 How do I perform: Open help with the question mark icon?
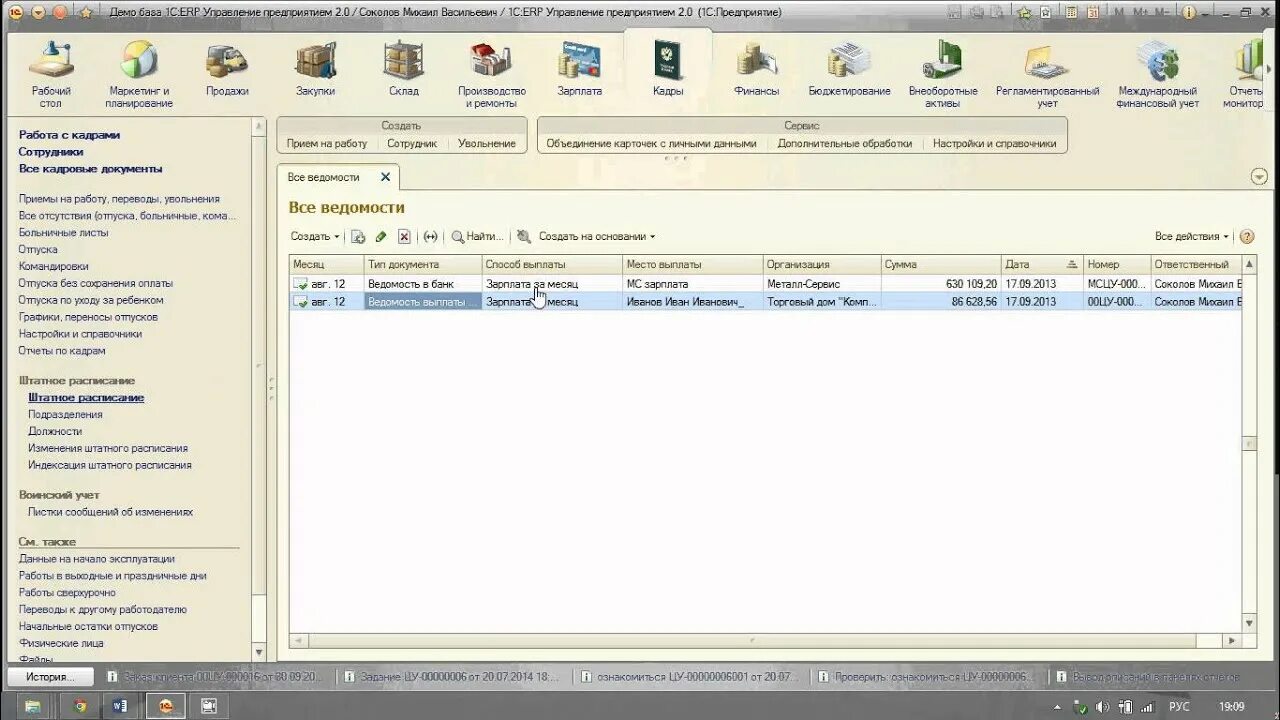tap(1246, 237)
